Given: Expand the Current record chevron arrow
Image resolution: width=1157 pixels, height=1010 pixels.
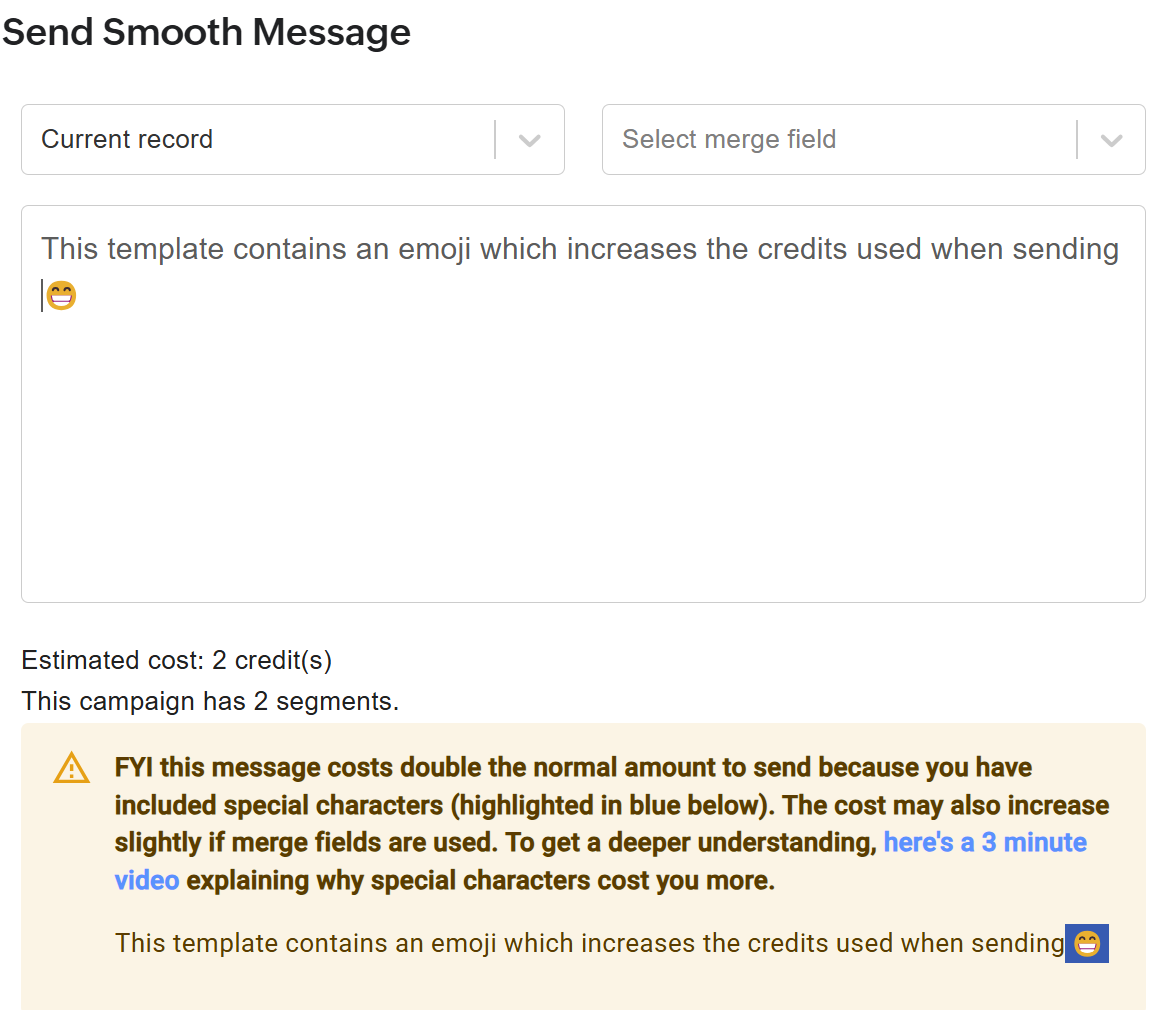Looking at the screenshot, I should point(530,140).
